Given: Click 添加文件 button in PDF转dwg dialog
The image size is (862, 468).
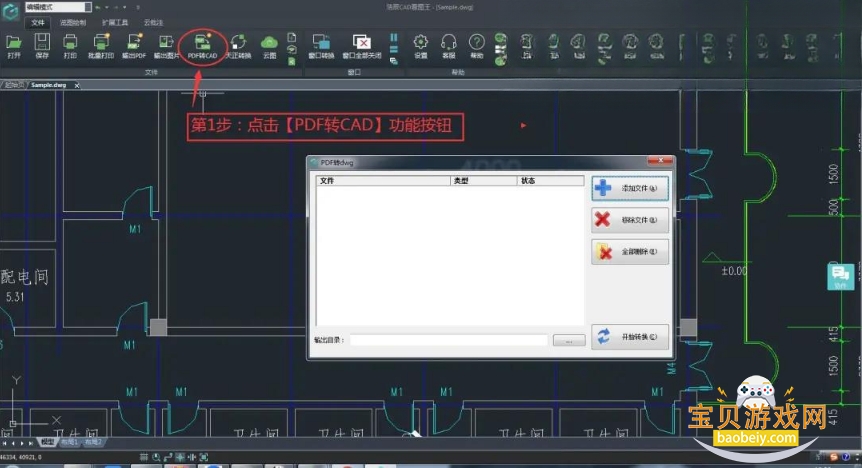Looking at the screenshot, I should click(630, 188).
